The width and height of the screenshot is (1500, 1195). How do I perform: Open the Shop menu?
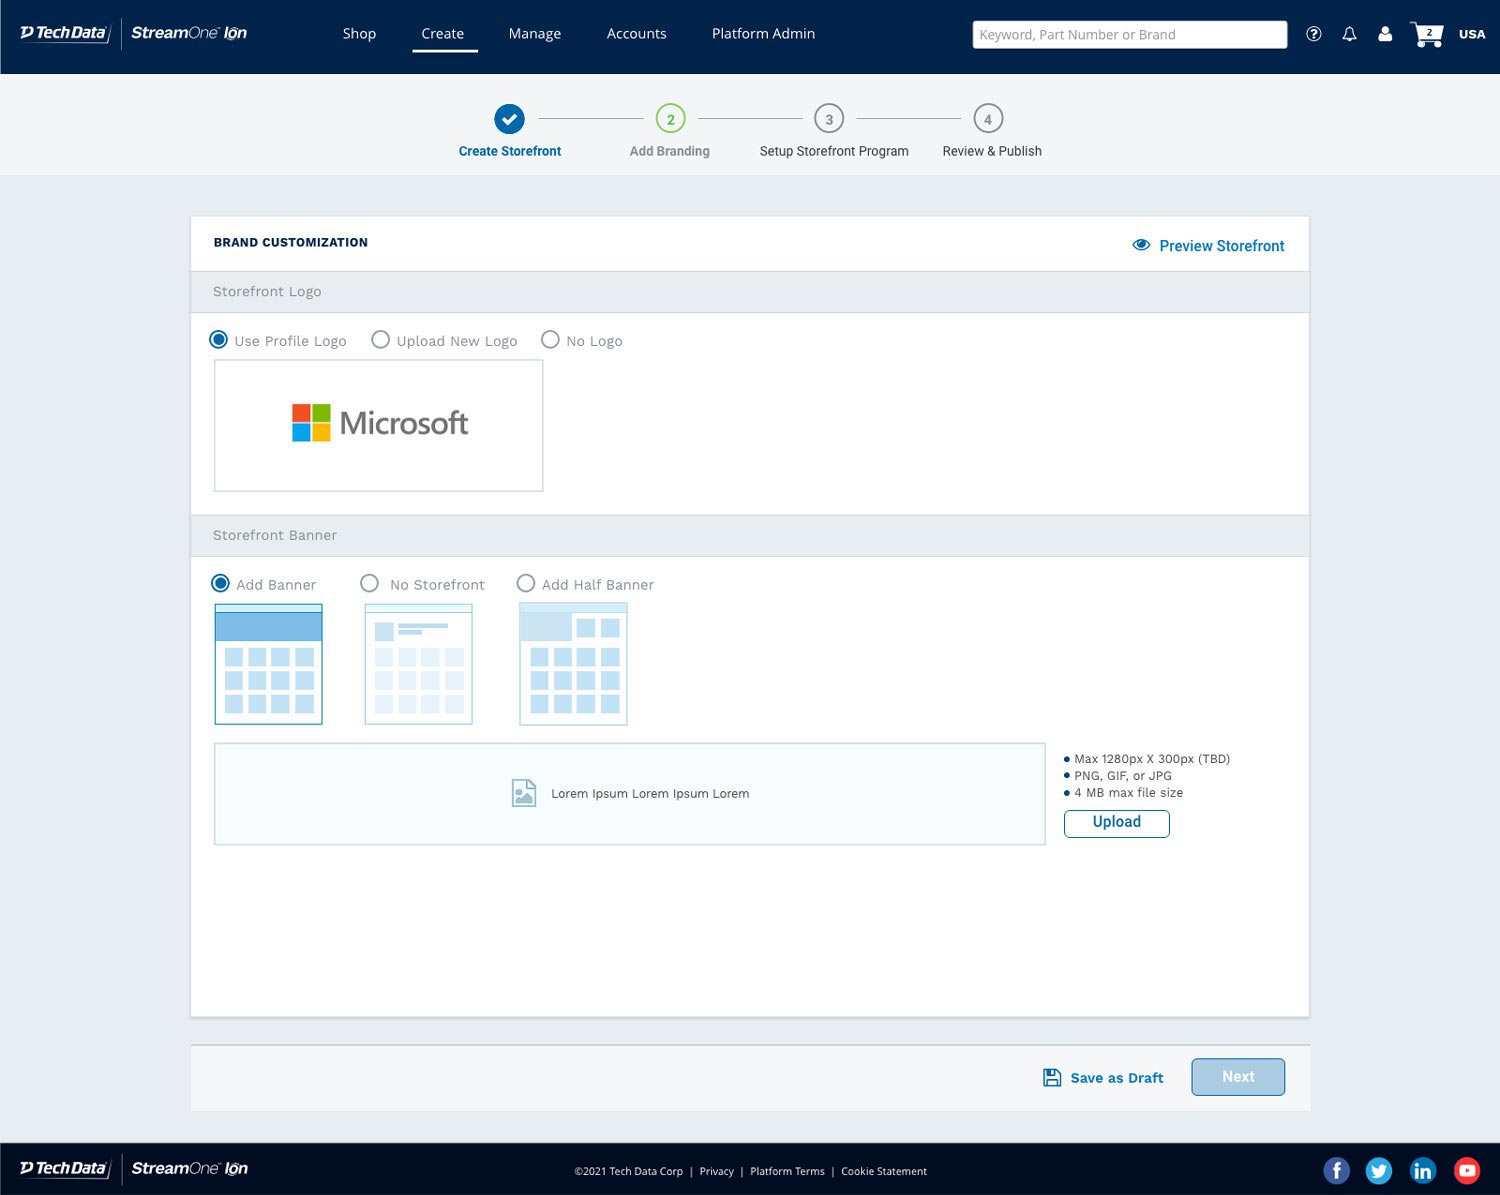tap(359, 34)
